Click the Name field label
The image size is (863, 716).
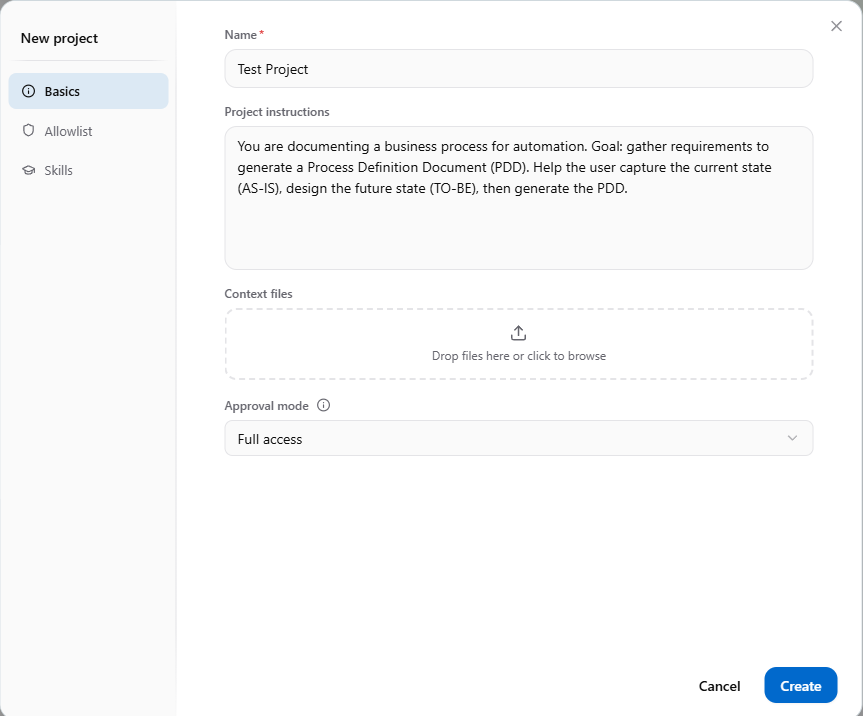click(x=241, y=35)
